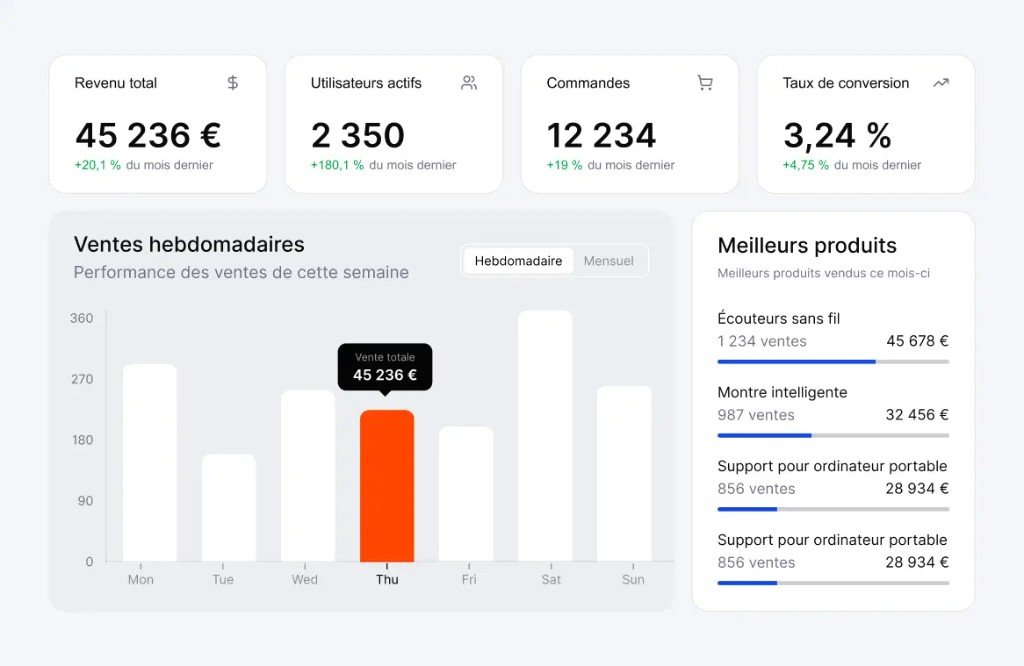The image size is (1024, 666).
Task: Click the shopping cart icon on Commandes card
Action: (705, 83)
